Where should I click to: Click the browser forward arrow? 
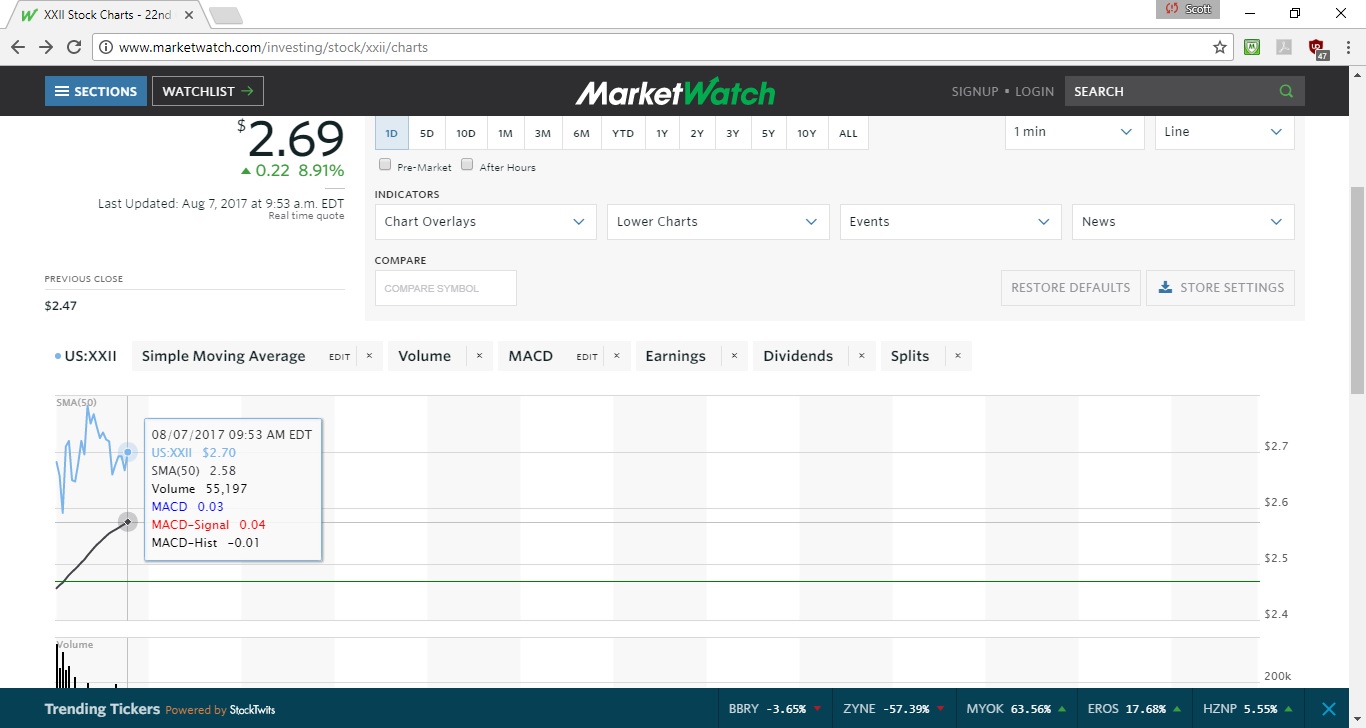(46, 47)
